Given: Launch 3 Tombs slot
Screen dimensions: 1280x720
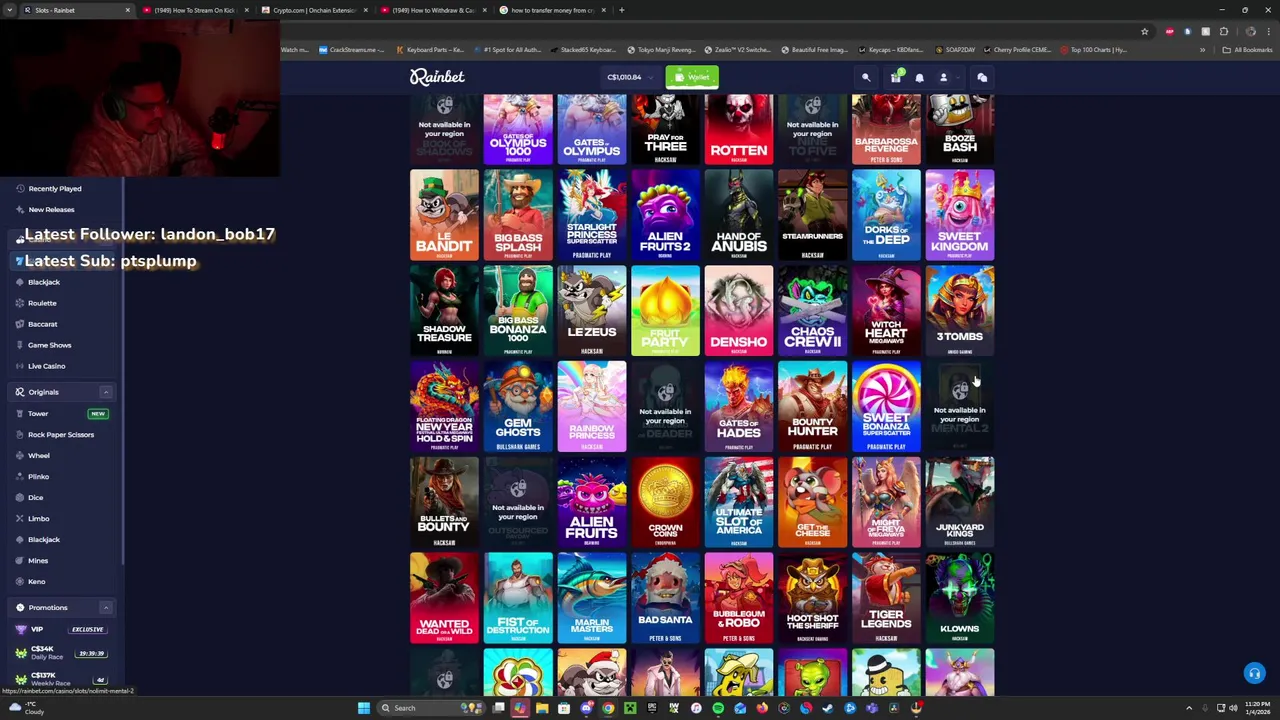Looking at the screenshot, I should click(x=960, y=311).
